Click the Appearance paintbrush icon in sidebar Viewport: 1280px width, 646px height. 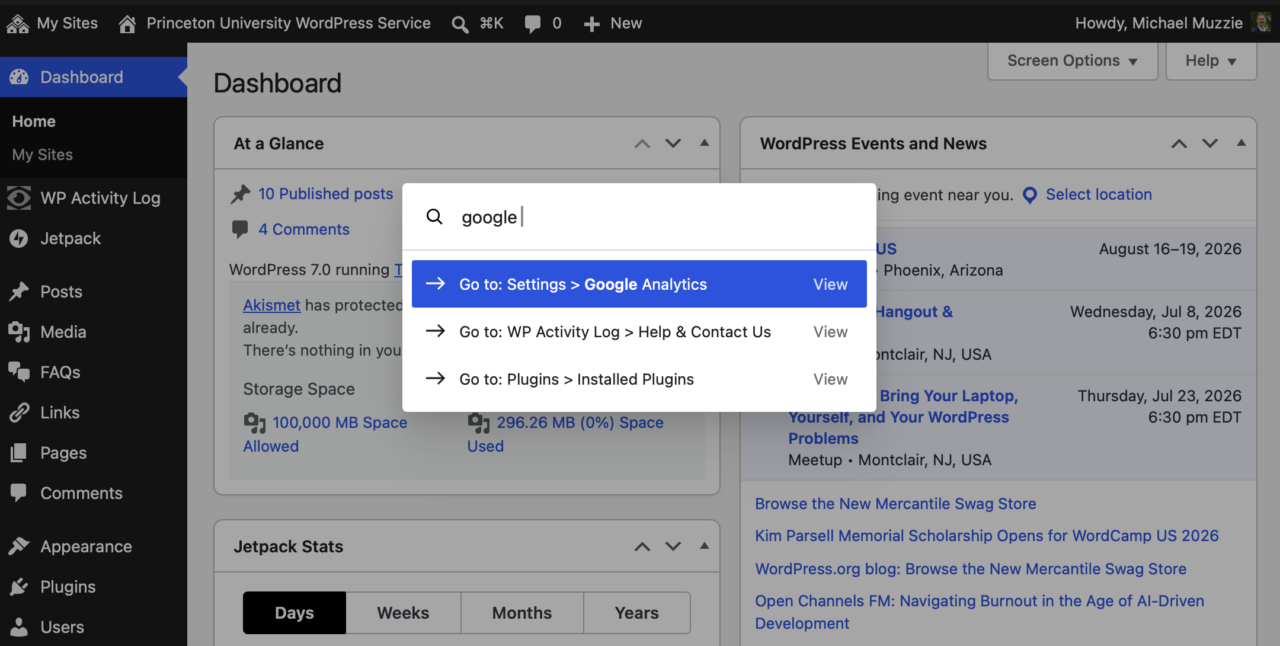click(18, 546)
